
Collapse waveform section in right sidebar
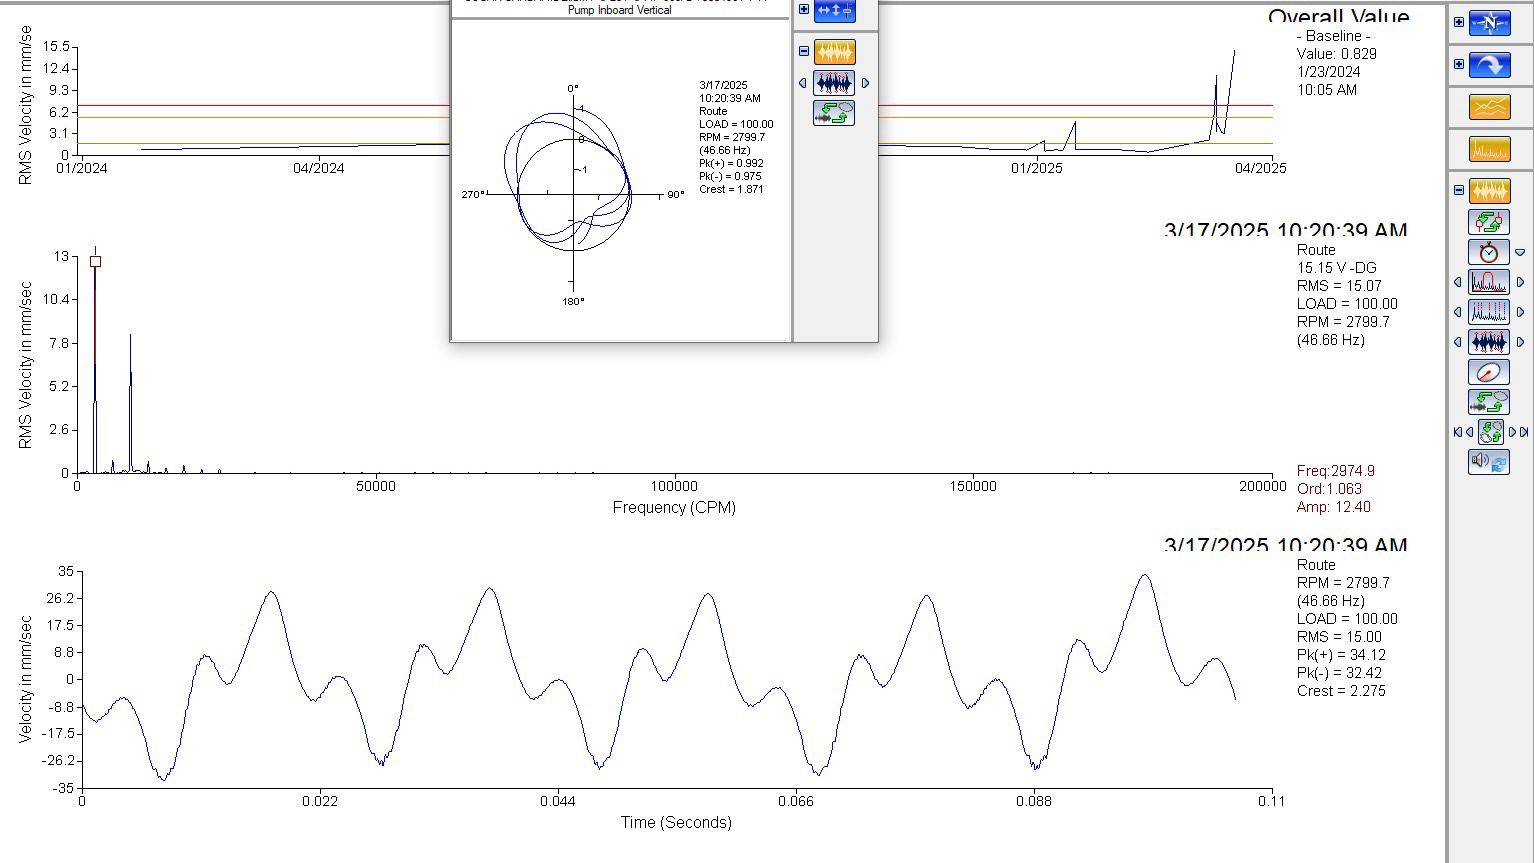click(1459, 190)
